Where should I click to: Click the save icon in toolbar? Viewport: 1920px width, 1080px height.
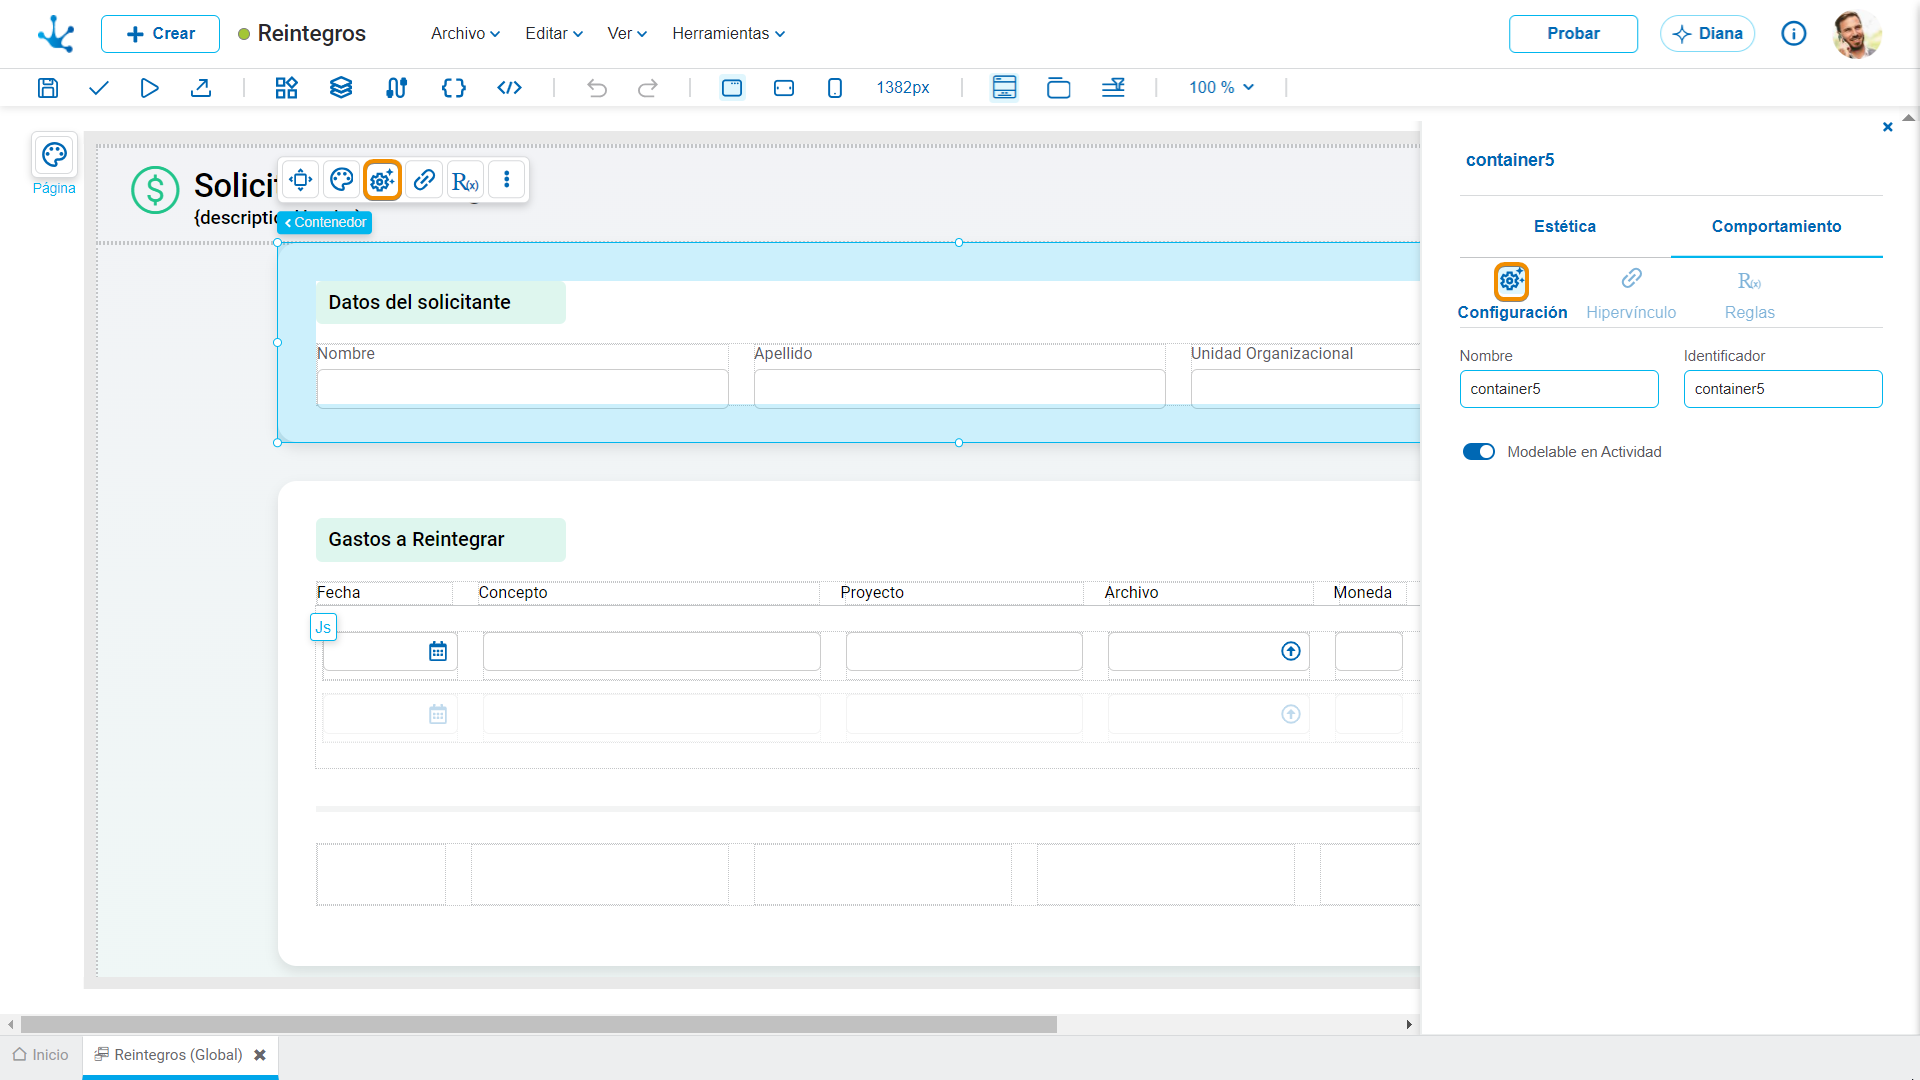click(47, 88)
